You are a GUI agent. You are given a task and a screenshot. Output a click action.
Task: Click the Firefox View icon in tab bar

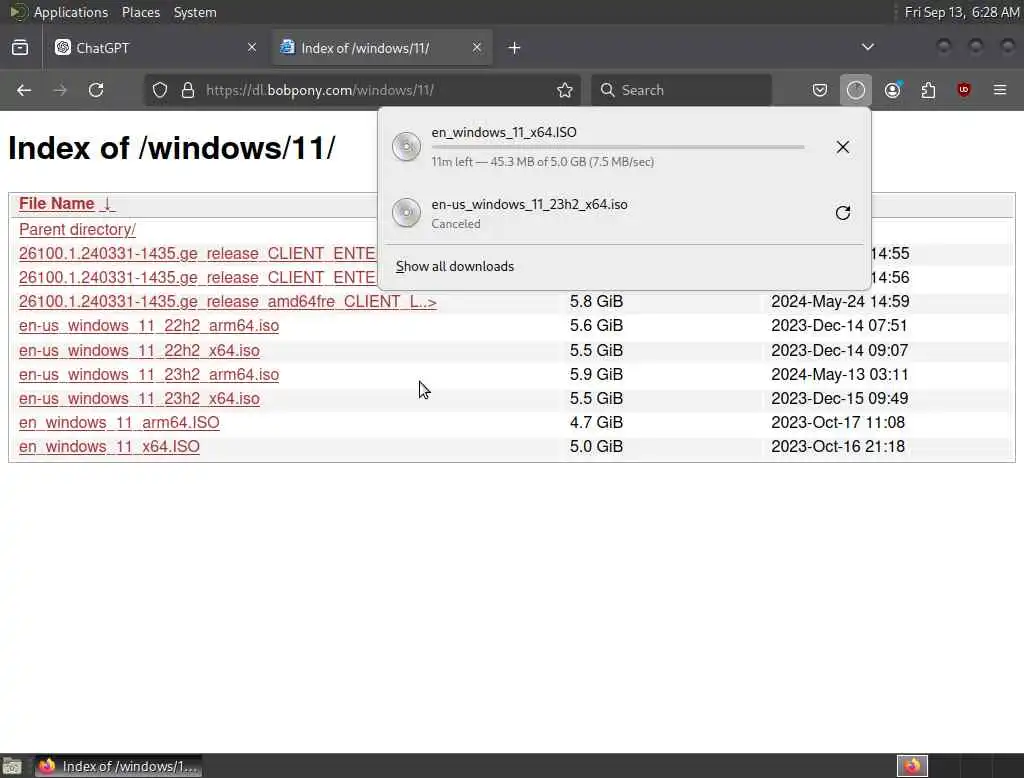[20, 48]
